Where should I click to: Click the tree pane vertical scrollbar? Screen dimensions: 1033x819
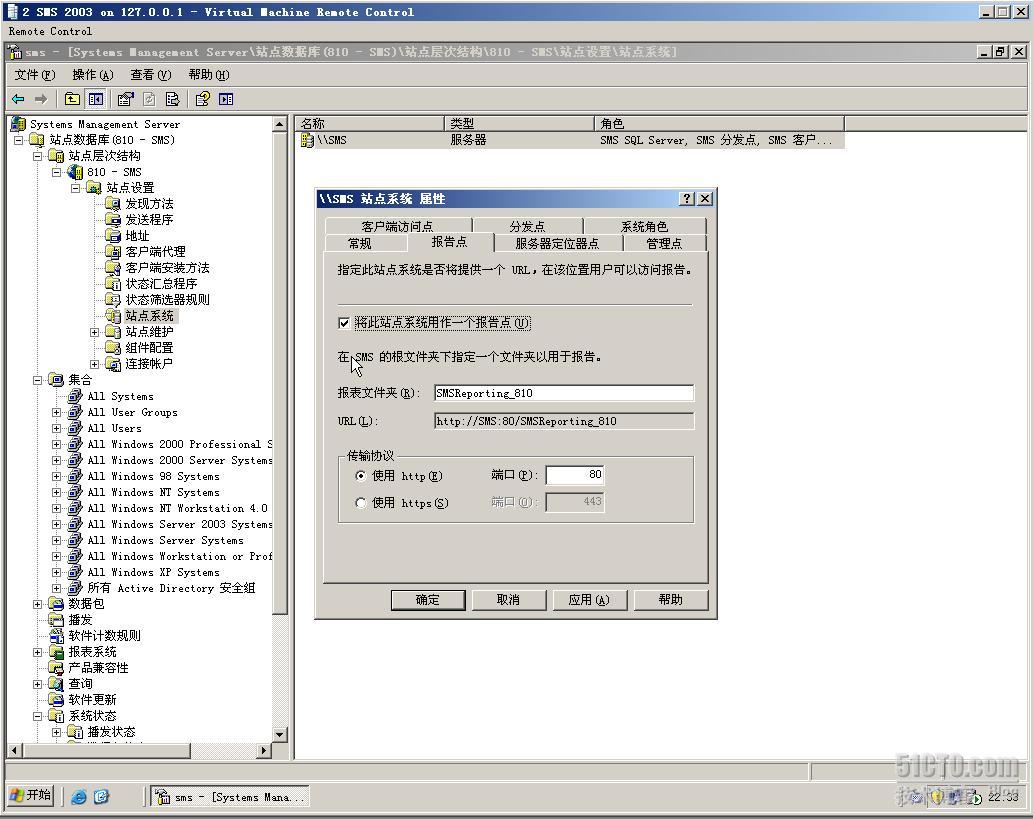tap(280, 428)
